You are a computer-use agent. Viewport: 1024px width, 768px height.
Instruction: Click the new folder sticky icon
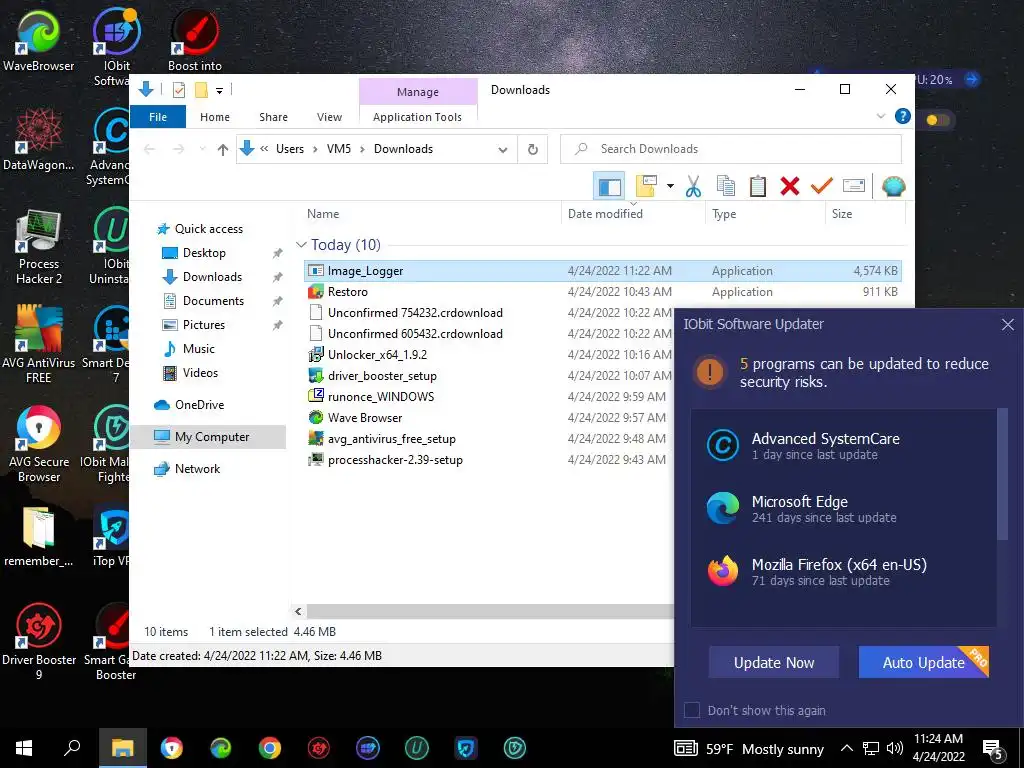tap(646, 186)
